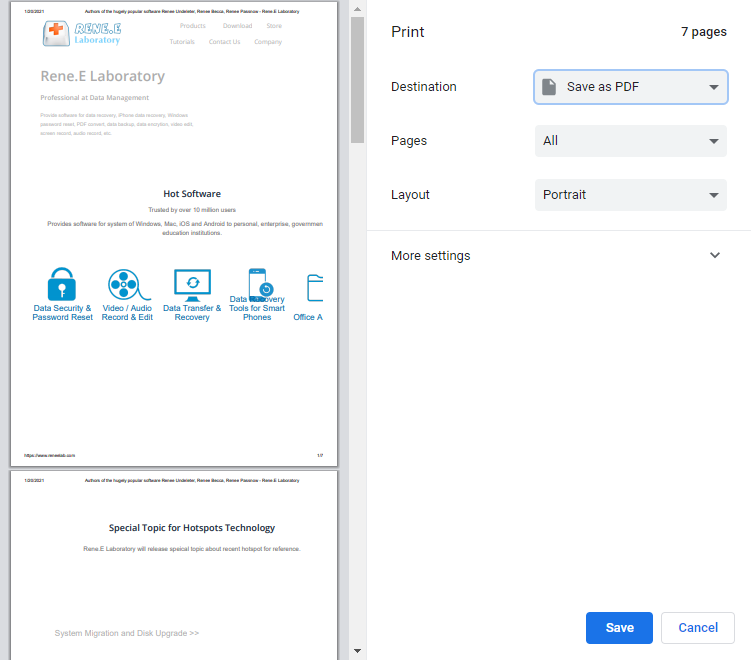Click the Products menu item in the preview

(x=193, y=26)
